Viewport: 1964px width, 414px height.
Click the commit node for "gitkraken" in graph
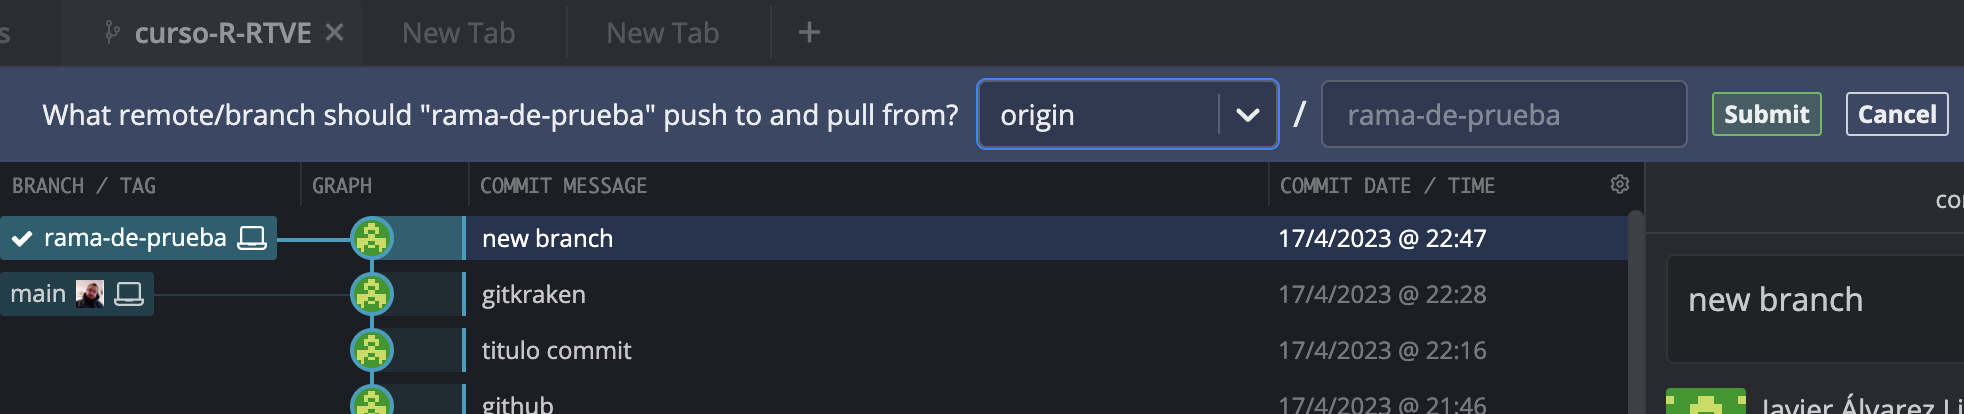372,295
